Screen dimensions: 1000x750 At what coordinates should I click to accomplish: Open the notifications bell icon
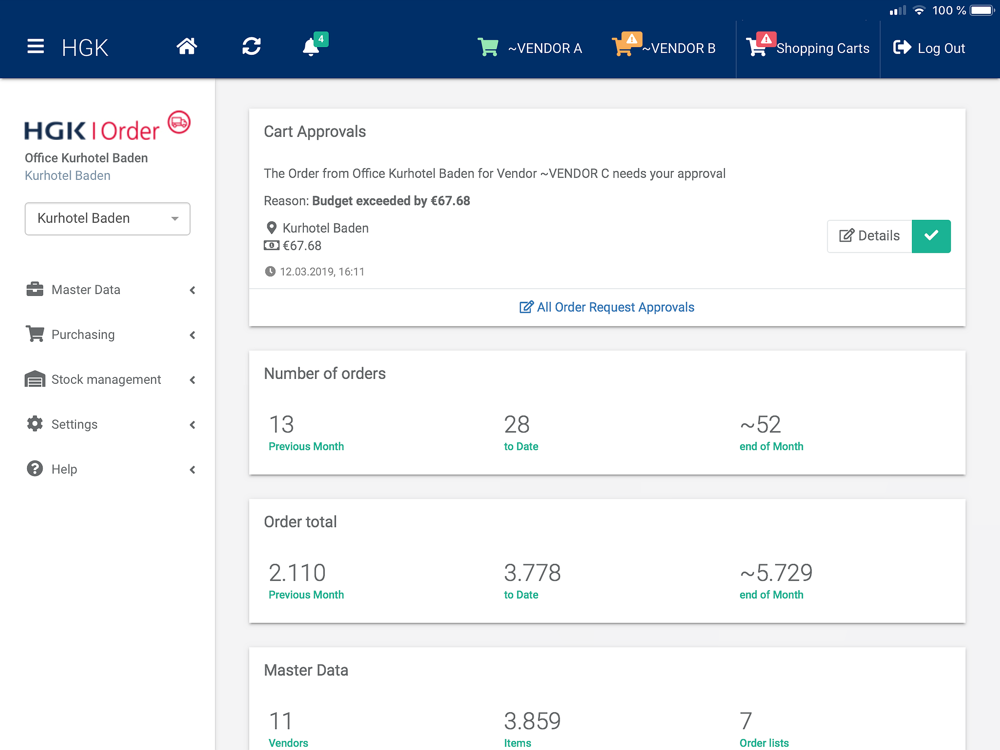[311, 47]
